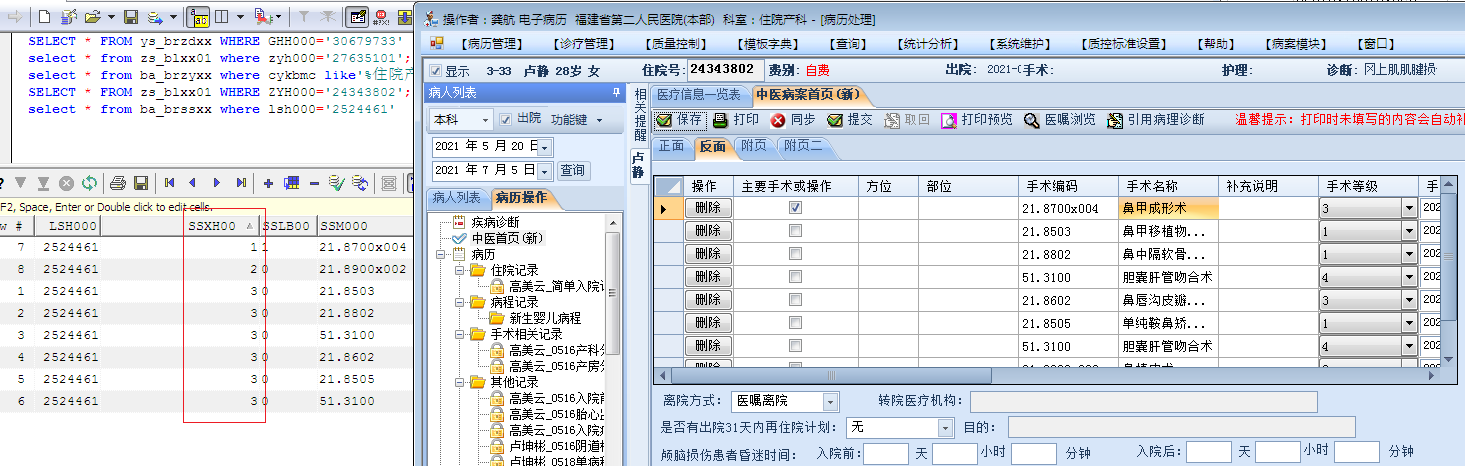Open the 统计分析 menu
This screenshot has width=1465, height=466.
pyautogui.click(x=927, y=44)
